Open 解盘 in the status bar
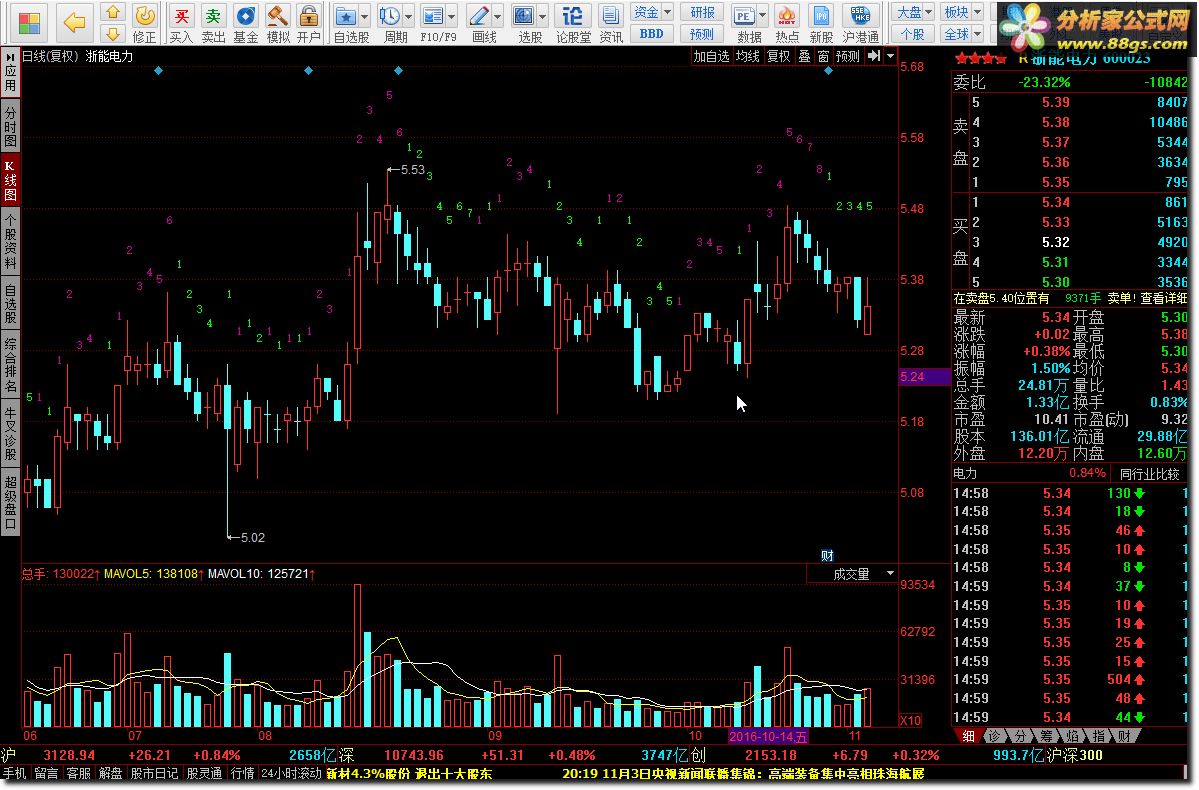Image resolution: width=1199 pixels, height=790 pixels. pyautogui.click(x=110, y=774)
